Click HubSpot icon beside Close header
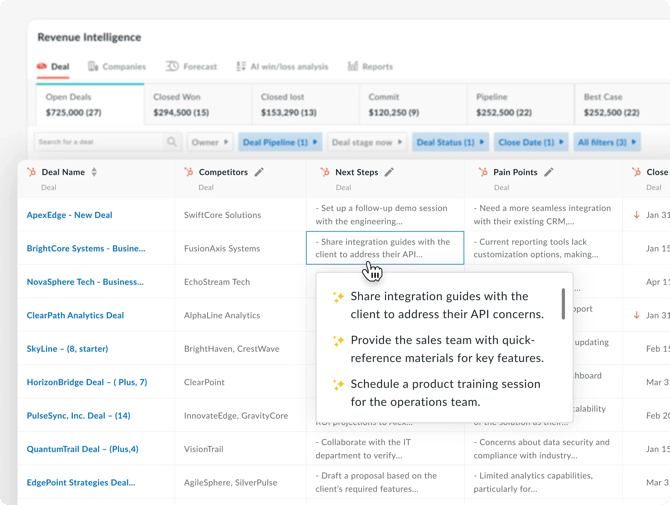This screenshot has width=670, height=505. (636, 172)
